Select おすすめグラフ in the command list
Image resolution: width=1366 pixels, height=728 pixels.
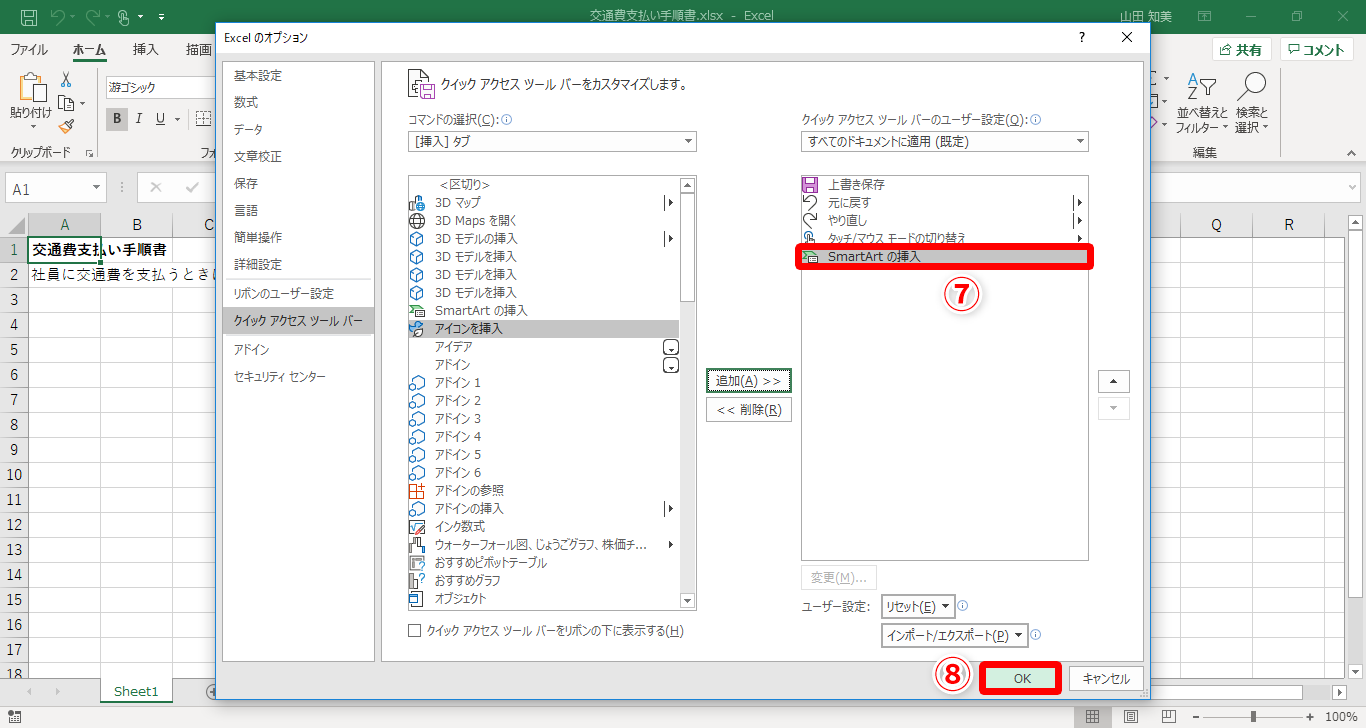544,581
